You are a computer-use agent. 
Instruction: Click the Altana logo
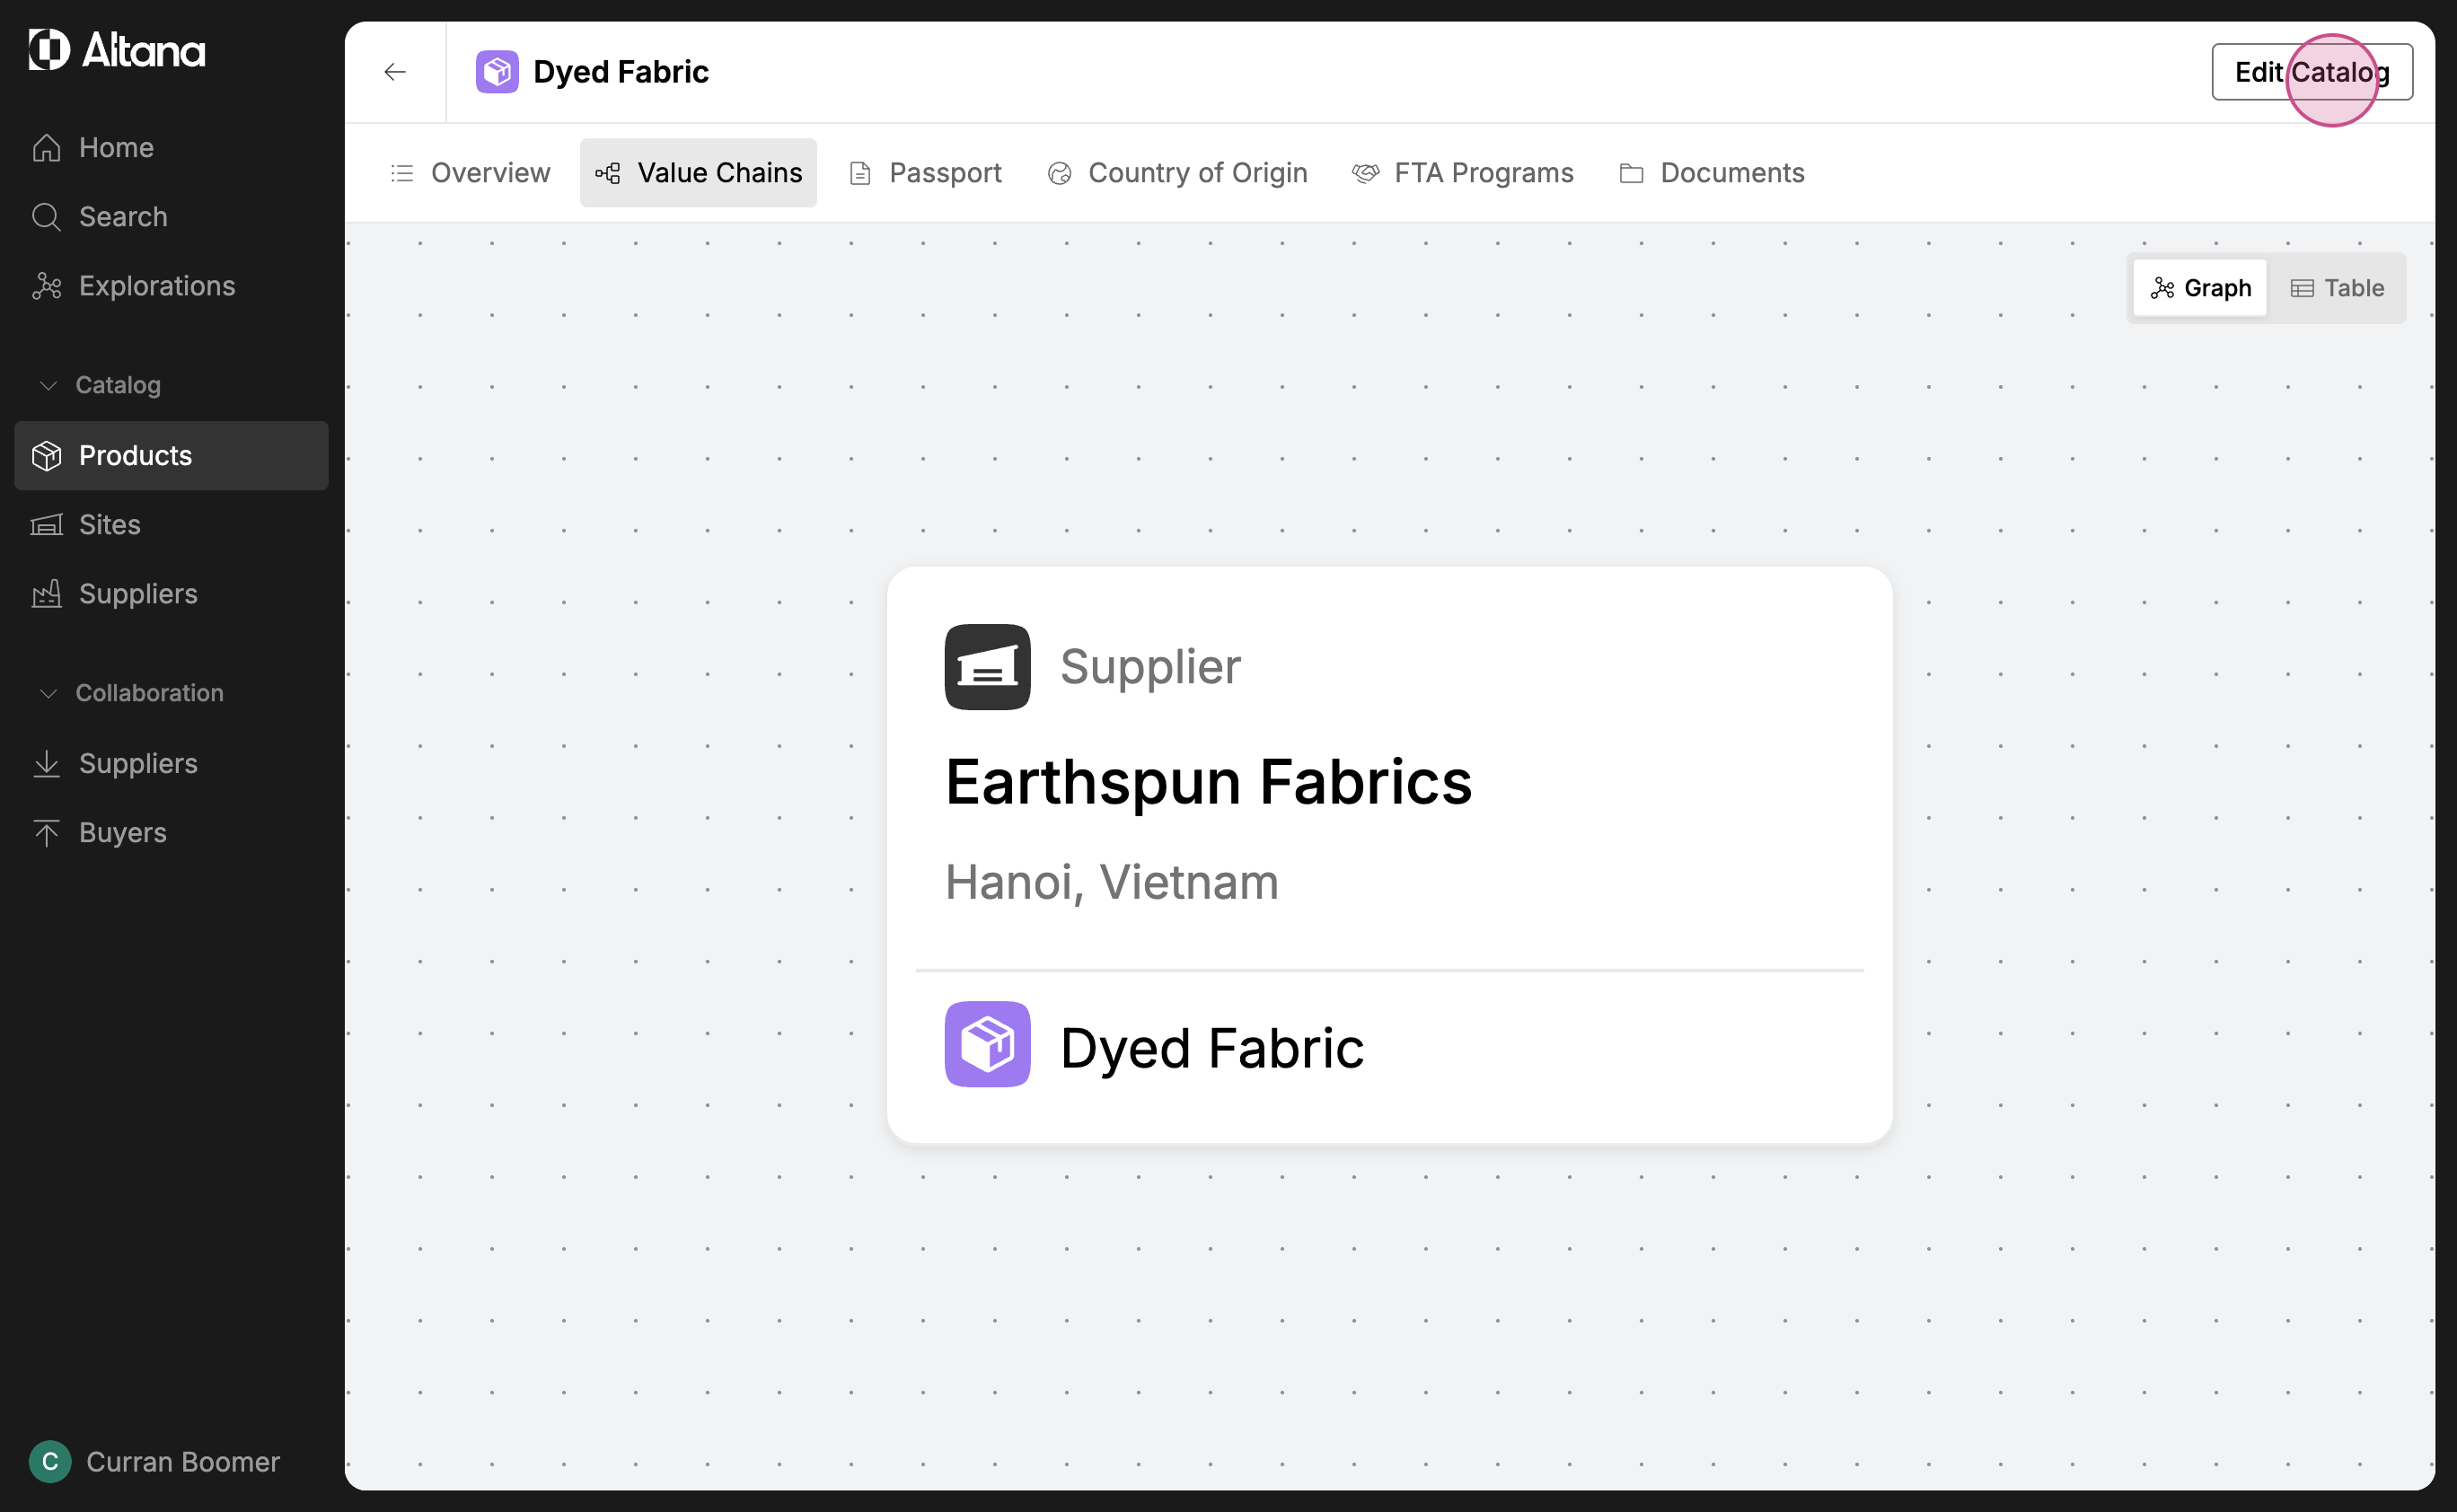[x=117, y=50]
